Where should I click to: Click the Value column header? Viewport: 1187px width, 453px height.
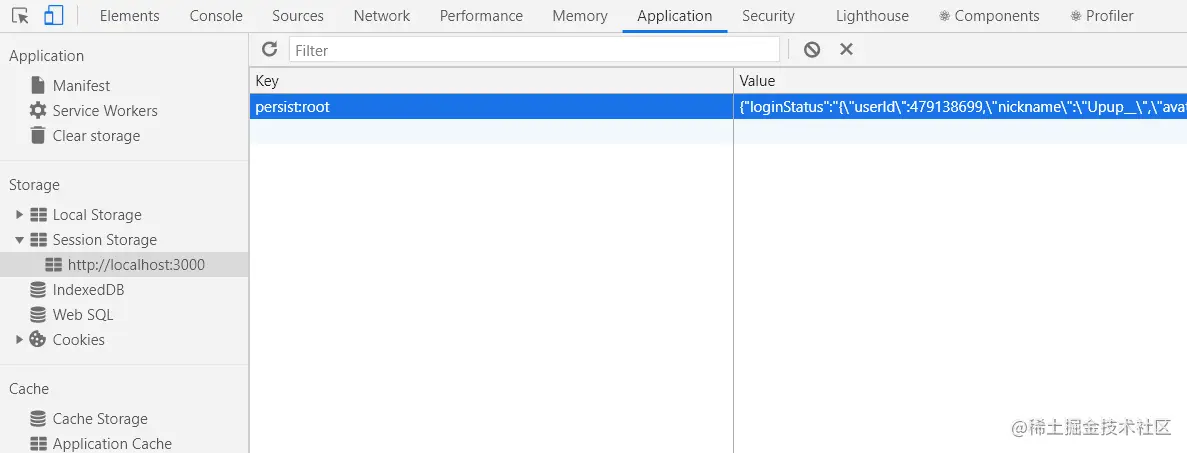(960, 81)
